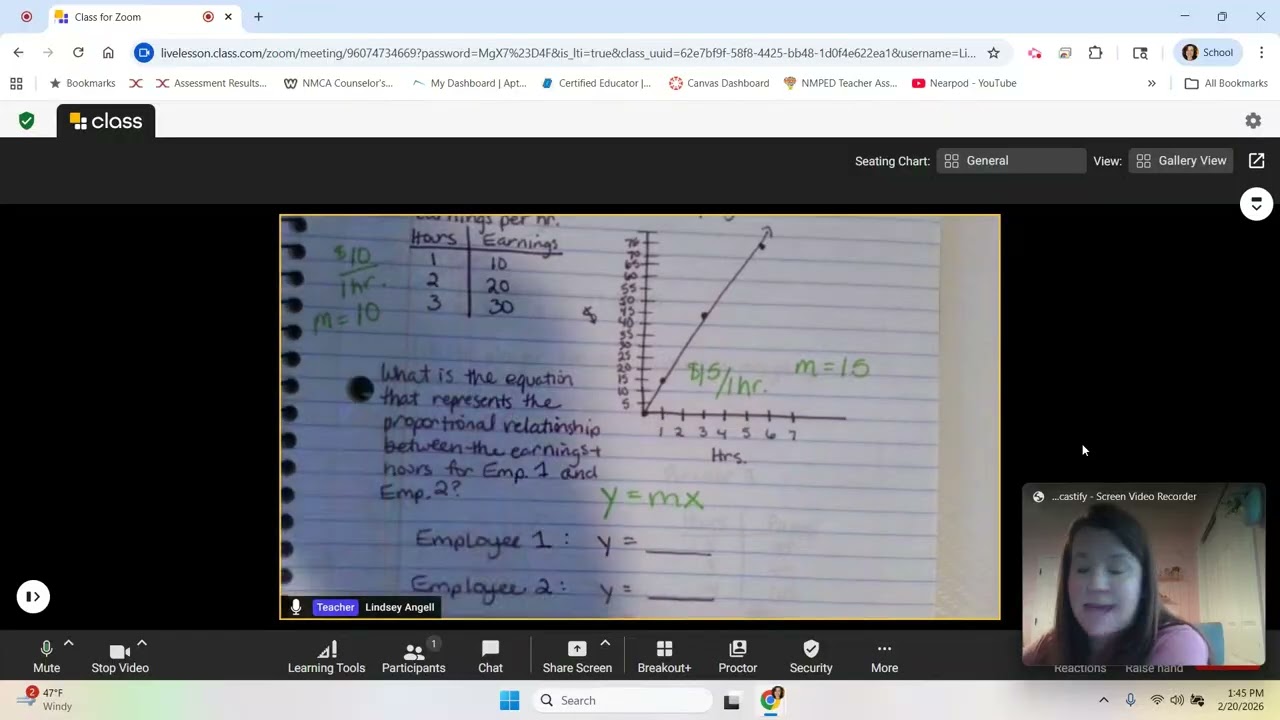The image size is (1280, 720).
Task: Open Chrome apps grid icon
Action: point(16,83)
